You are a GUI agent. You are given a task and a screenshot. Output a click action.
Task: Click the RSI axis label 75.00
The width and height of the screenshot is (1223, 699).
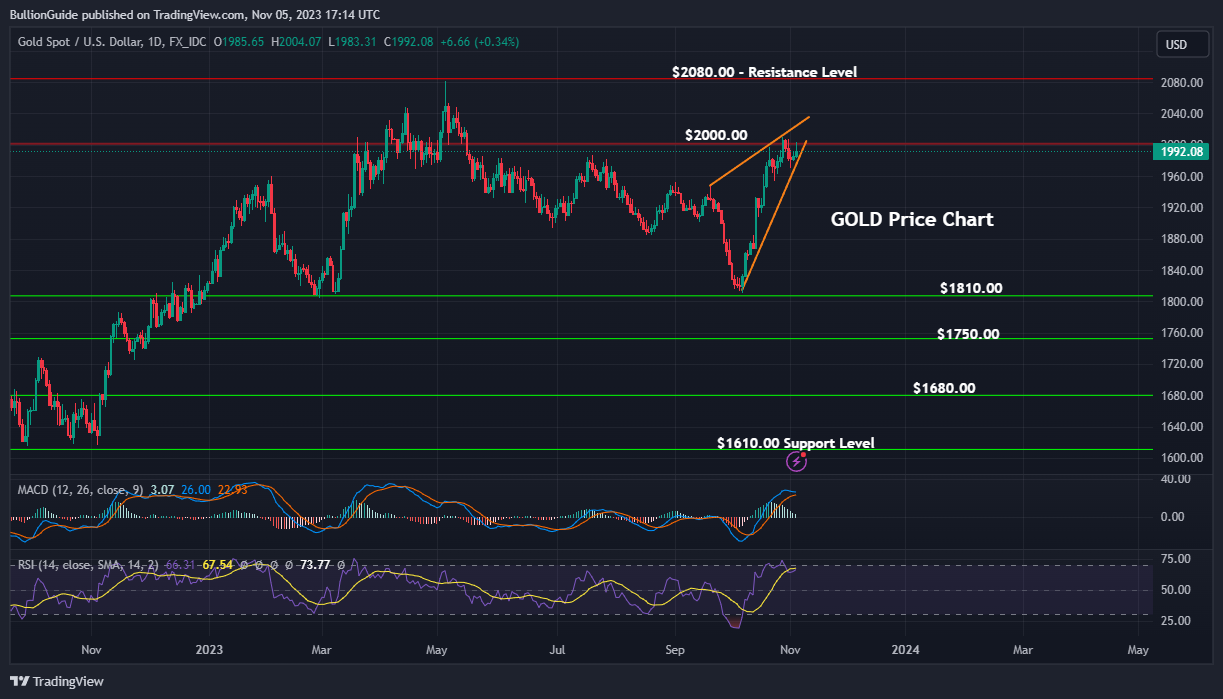click(x=1173, y=558)
